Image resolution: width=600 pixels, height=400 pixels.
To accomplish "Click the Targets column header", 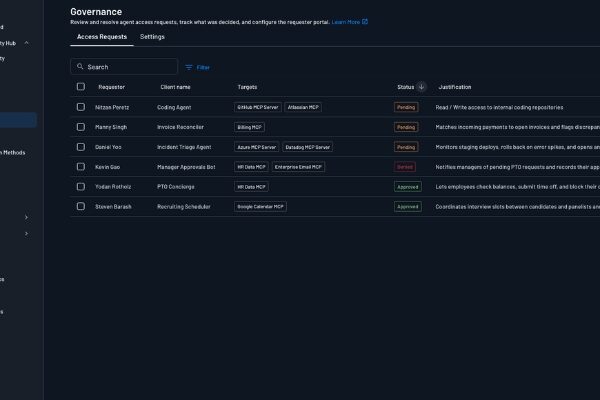I will [x=247, y=87].
